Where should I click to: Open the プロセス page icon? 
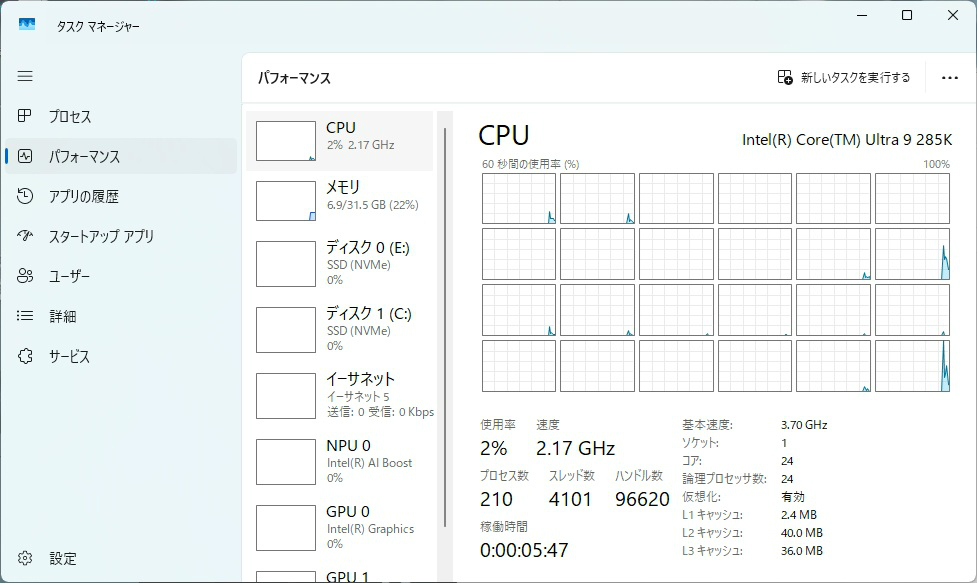coord(26,116)
